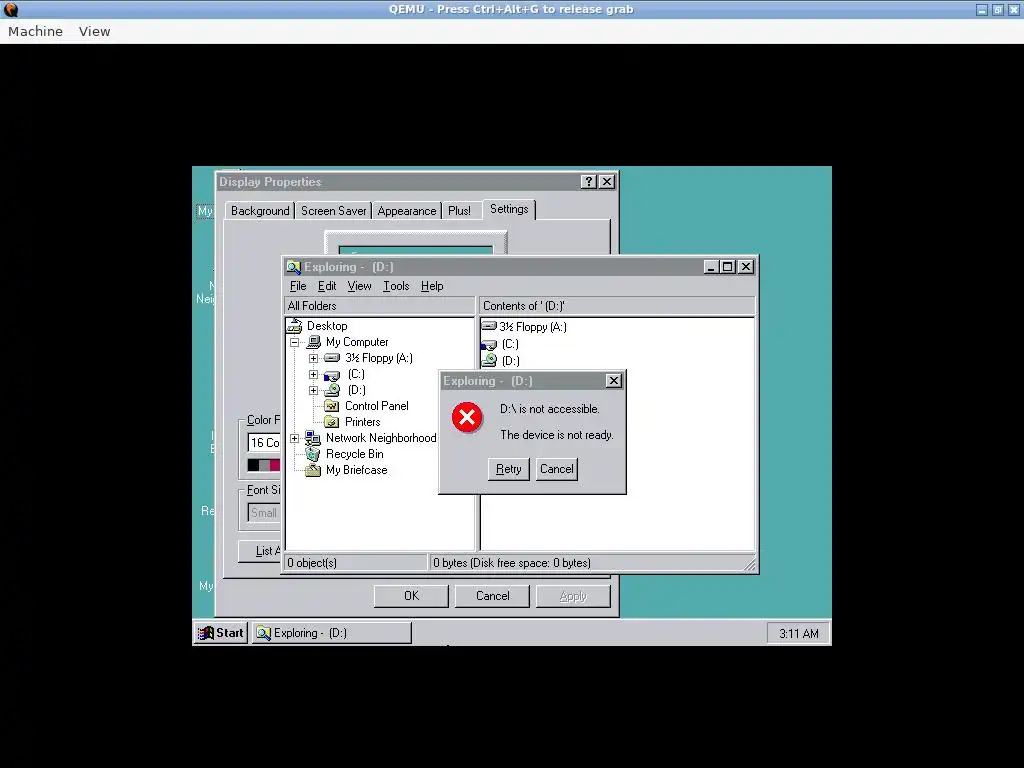Select Network Neighborhood icon in tree
Image resolution: width=1024 pixels, height=768 pixels.
[x=313, y=438]
